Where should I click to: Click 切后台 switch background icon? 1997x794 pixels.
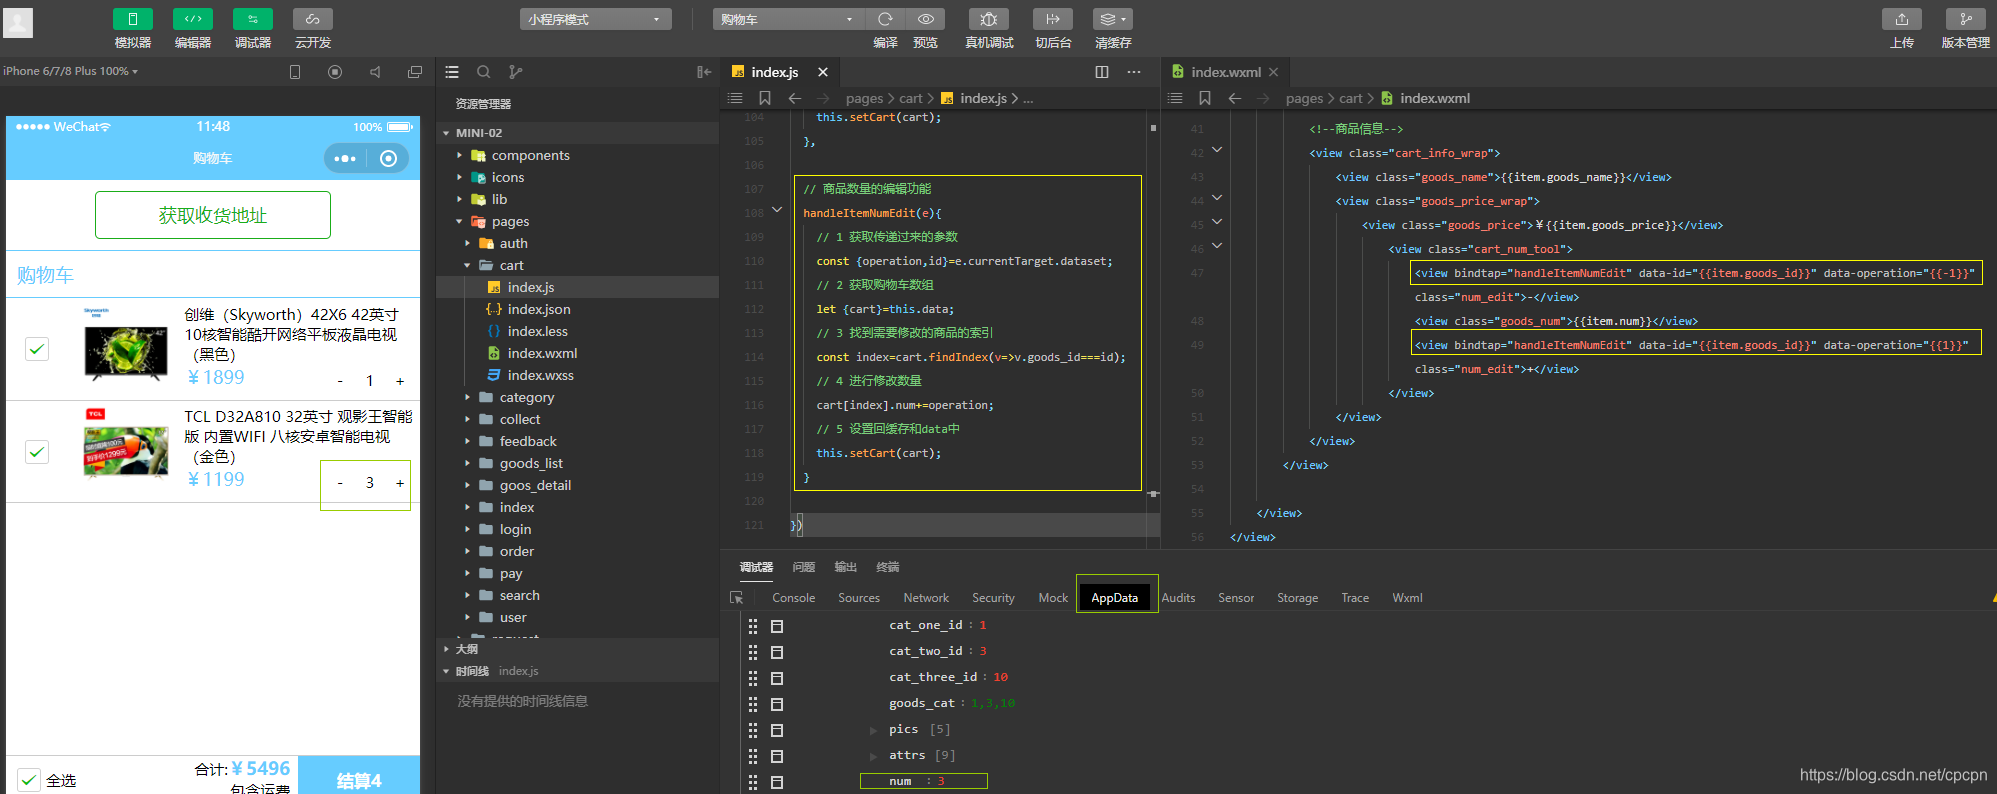pyautogui.click(x=1053, y=19)
